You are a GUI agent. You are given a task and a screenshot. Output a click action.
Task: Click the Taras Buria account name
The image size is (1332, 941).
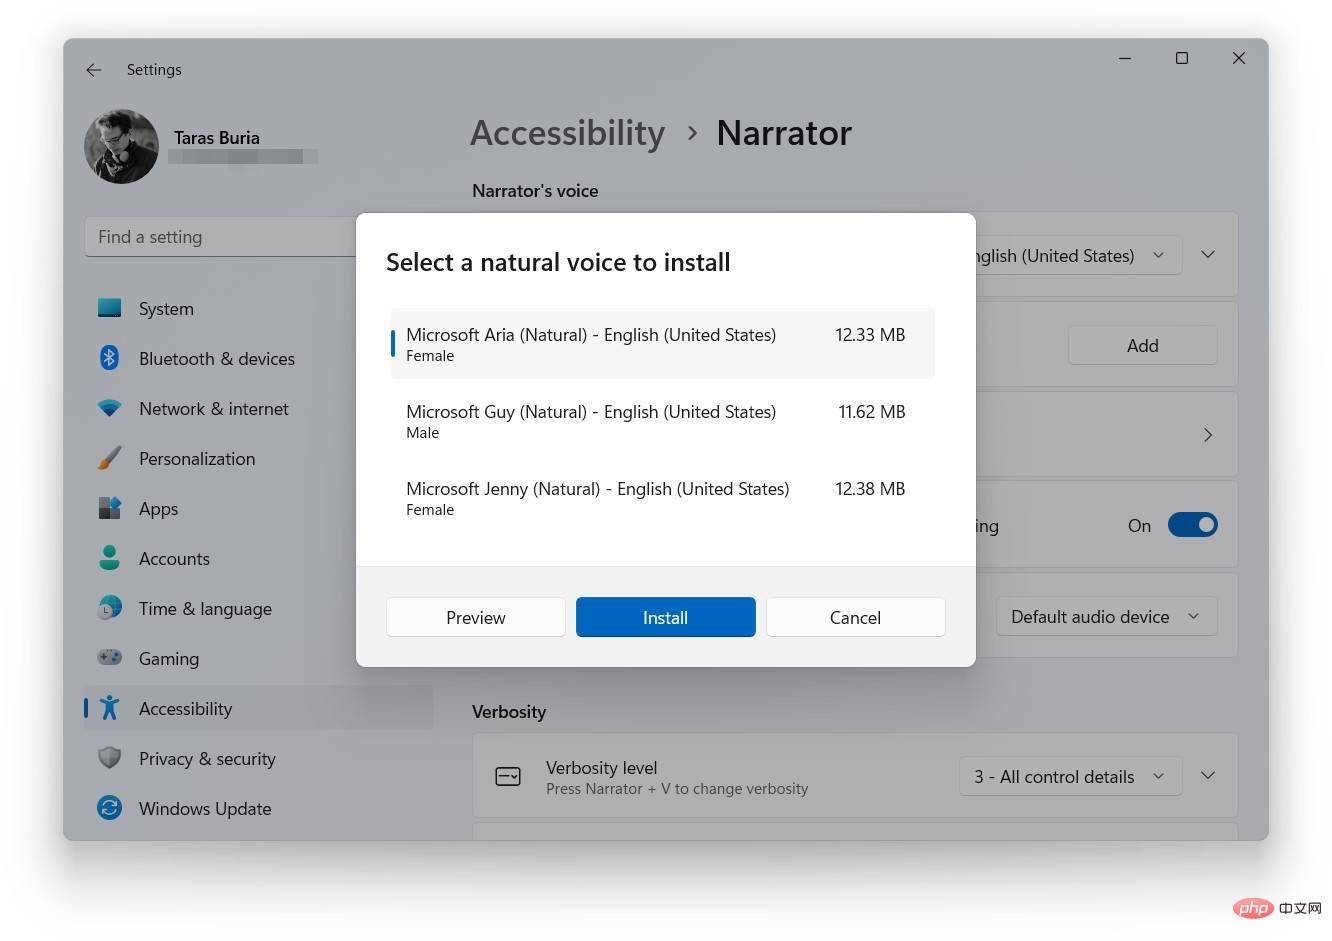tap(217, 138)
